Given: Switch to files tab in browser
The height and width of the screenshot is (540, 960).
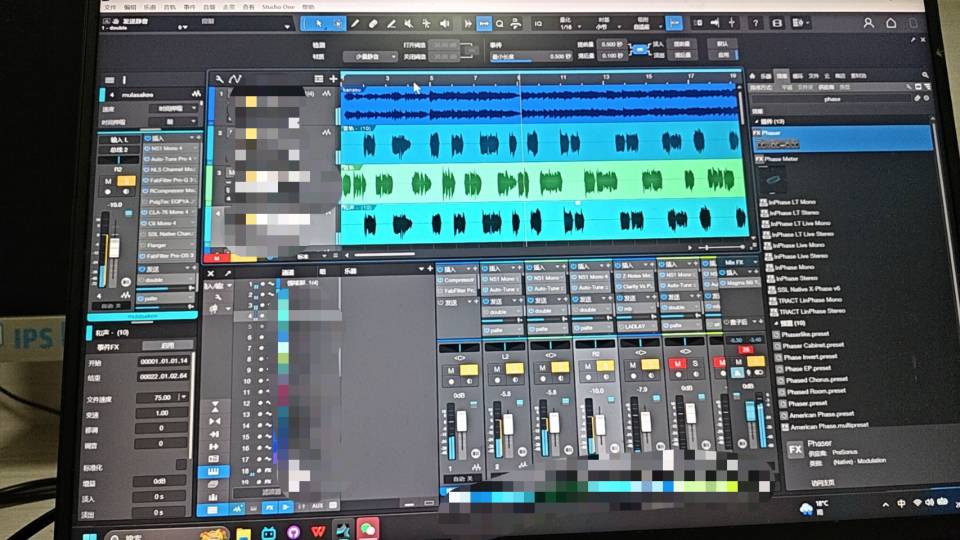Looking at the screenshot, I should (x=814, y=76).
